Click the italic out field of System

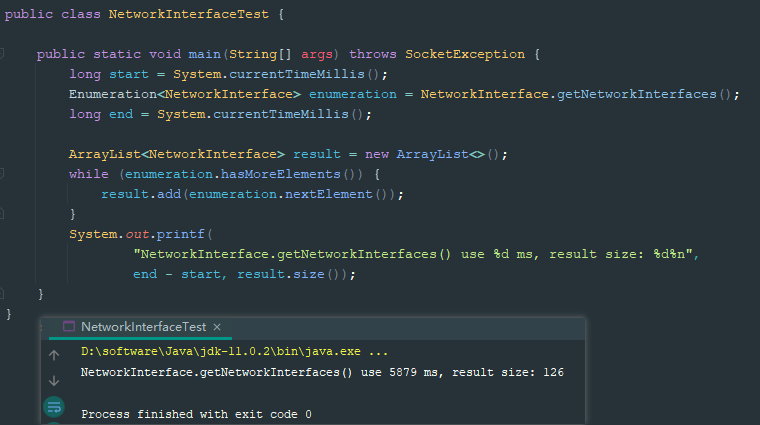click(x=137, y=234)
